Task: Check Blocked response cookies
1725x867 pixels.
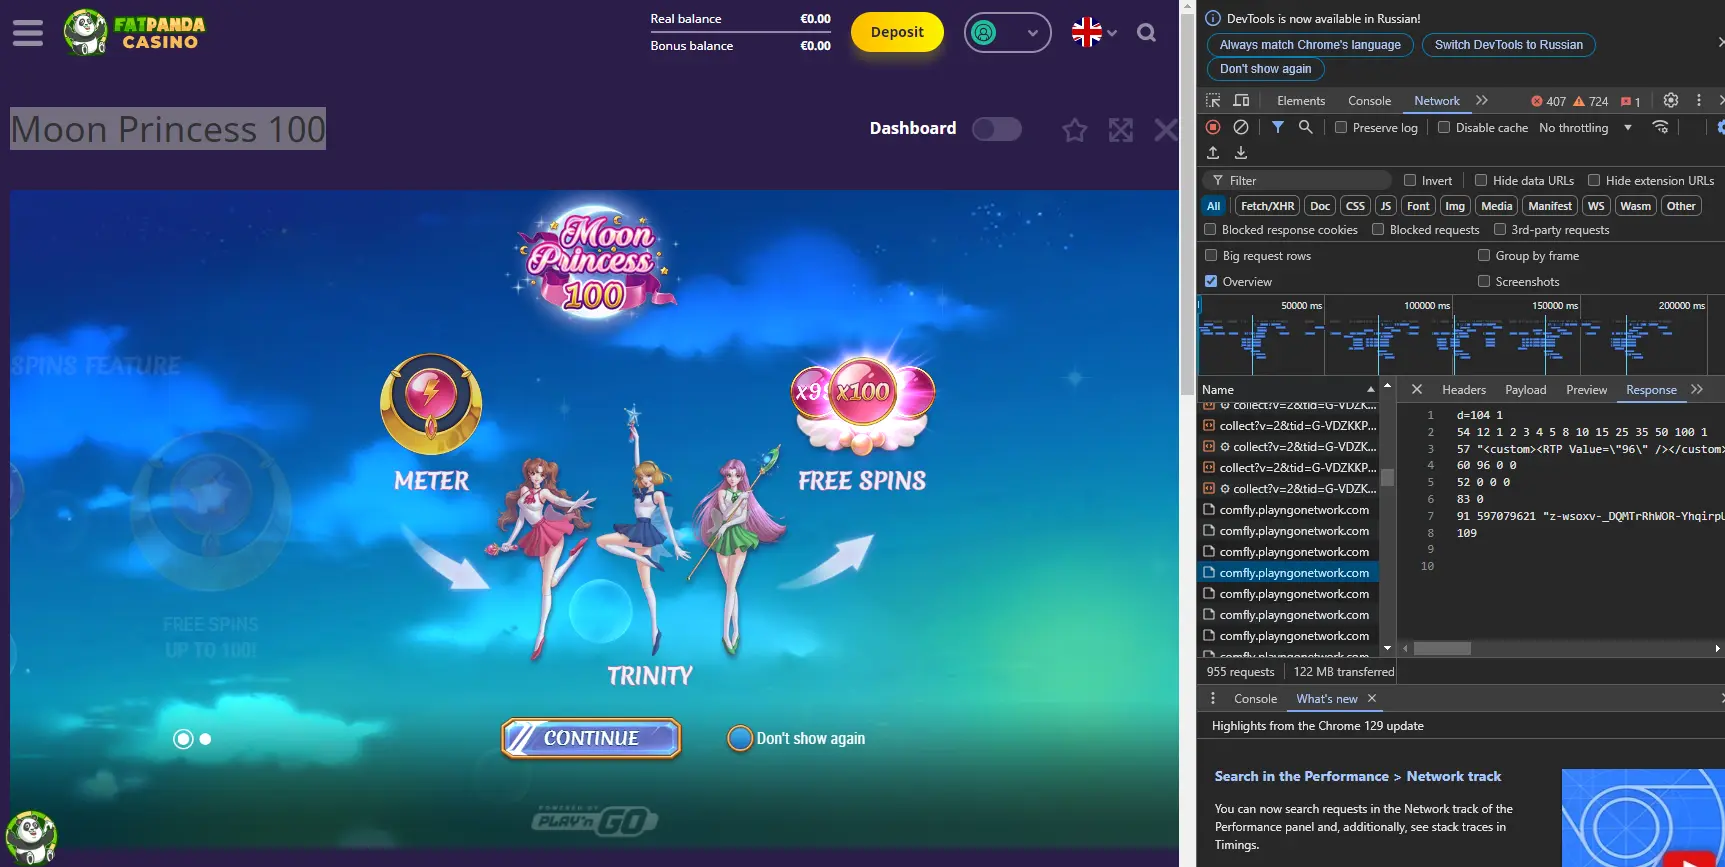Action: coord(1210,229)
